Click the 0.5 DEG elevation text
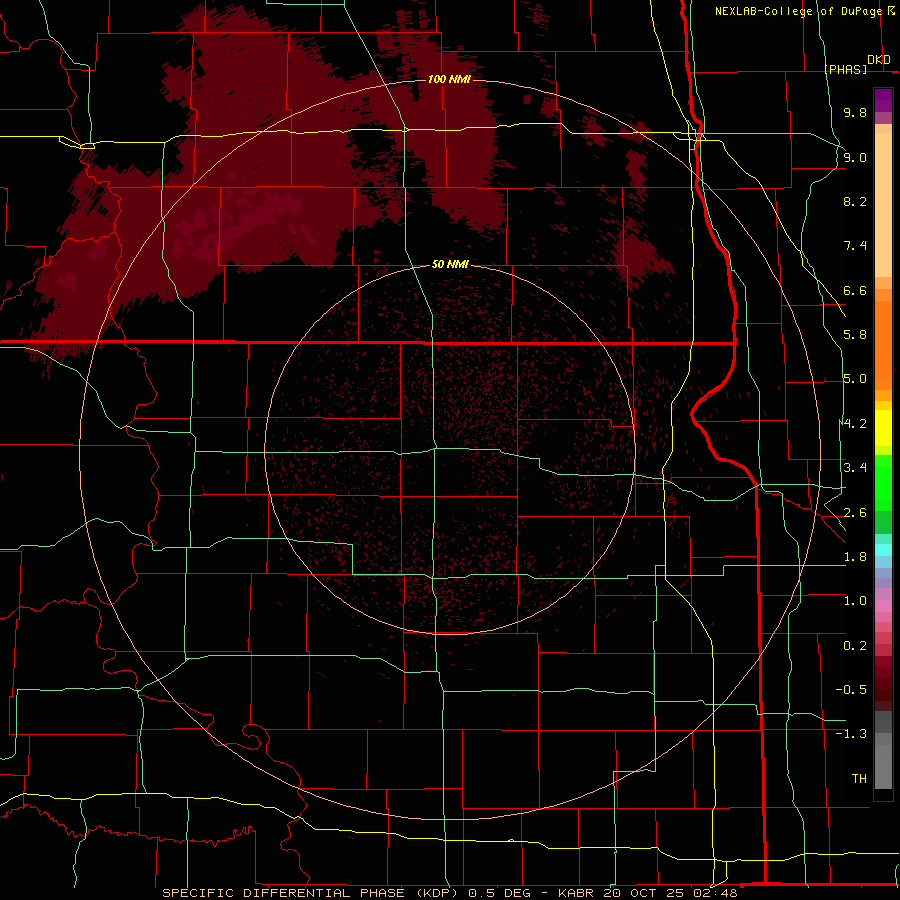 [x=499, y=893]
